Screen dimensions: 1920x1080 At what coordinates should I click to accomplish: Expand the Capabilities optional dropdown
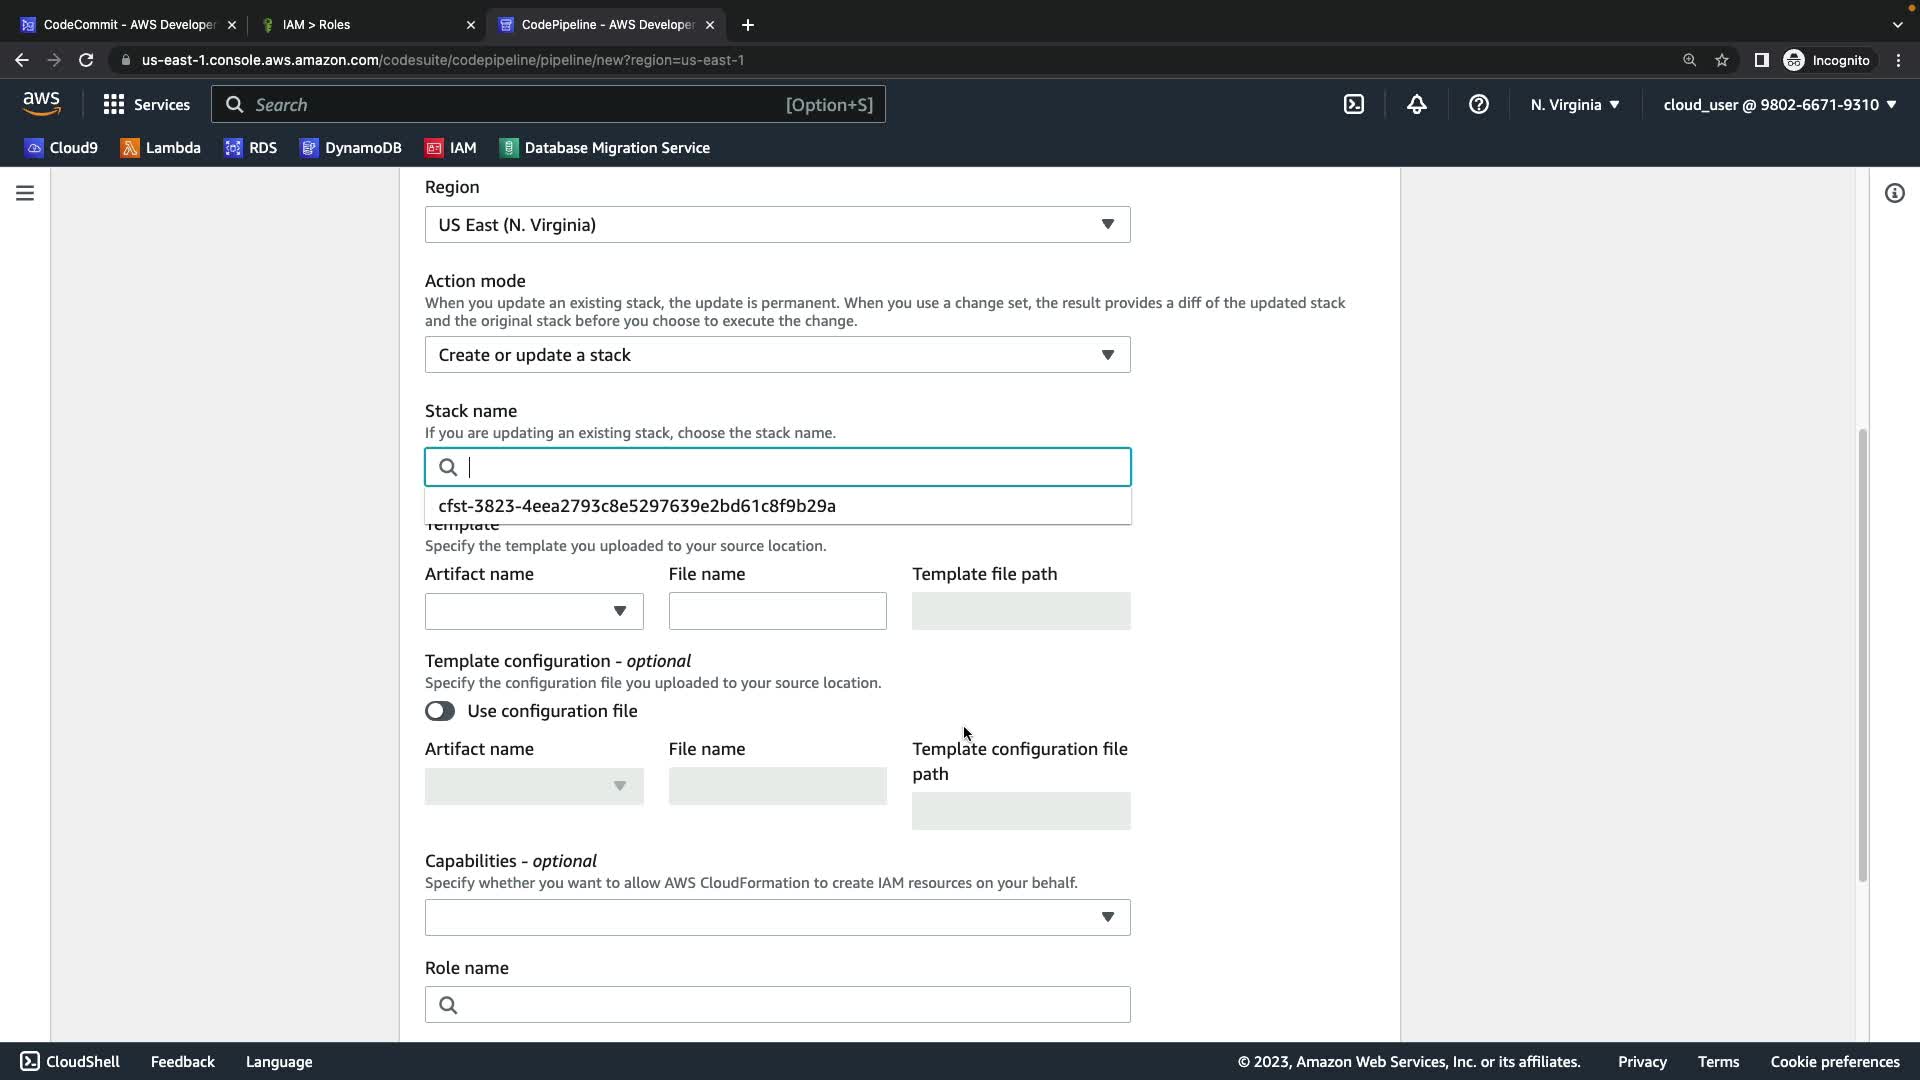(x=777, y=917)
